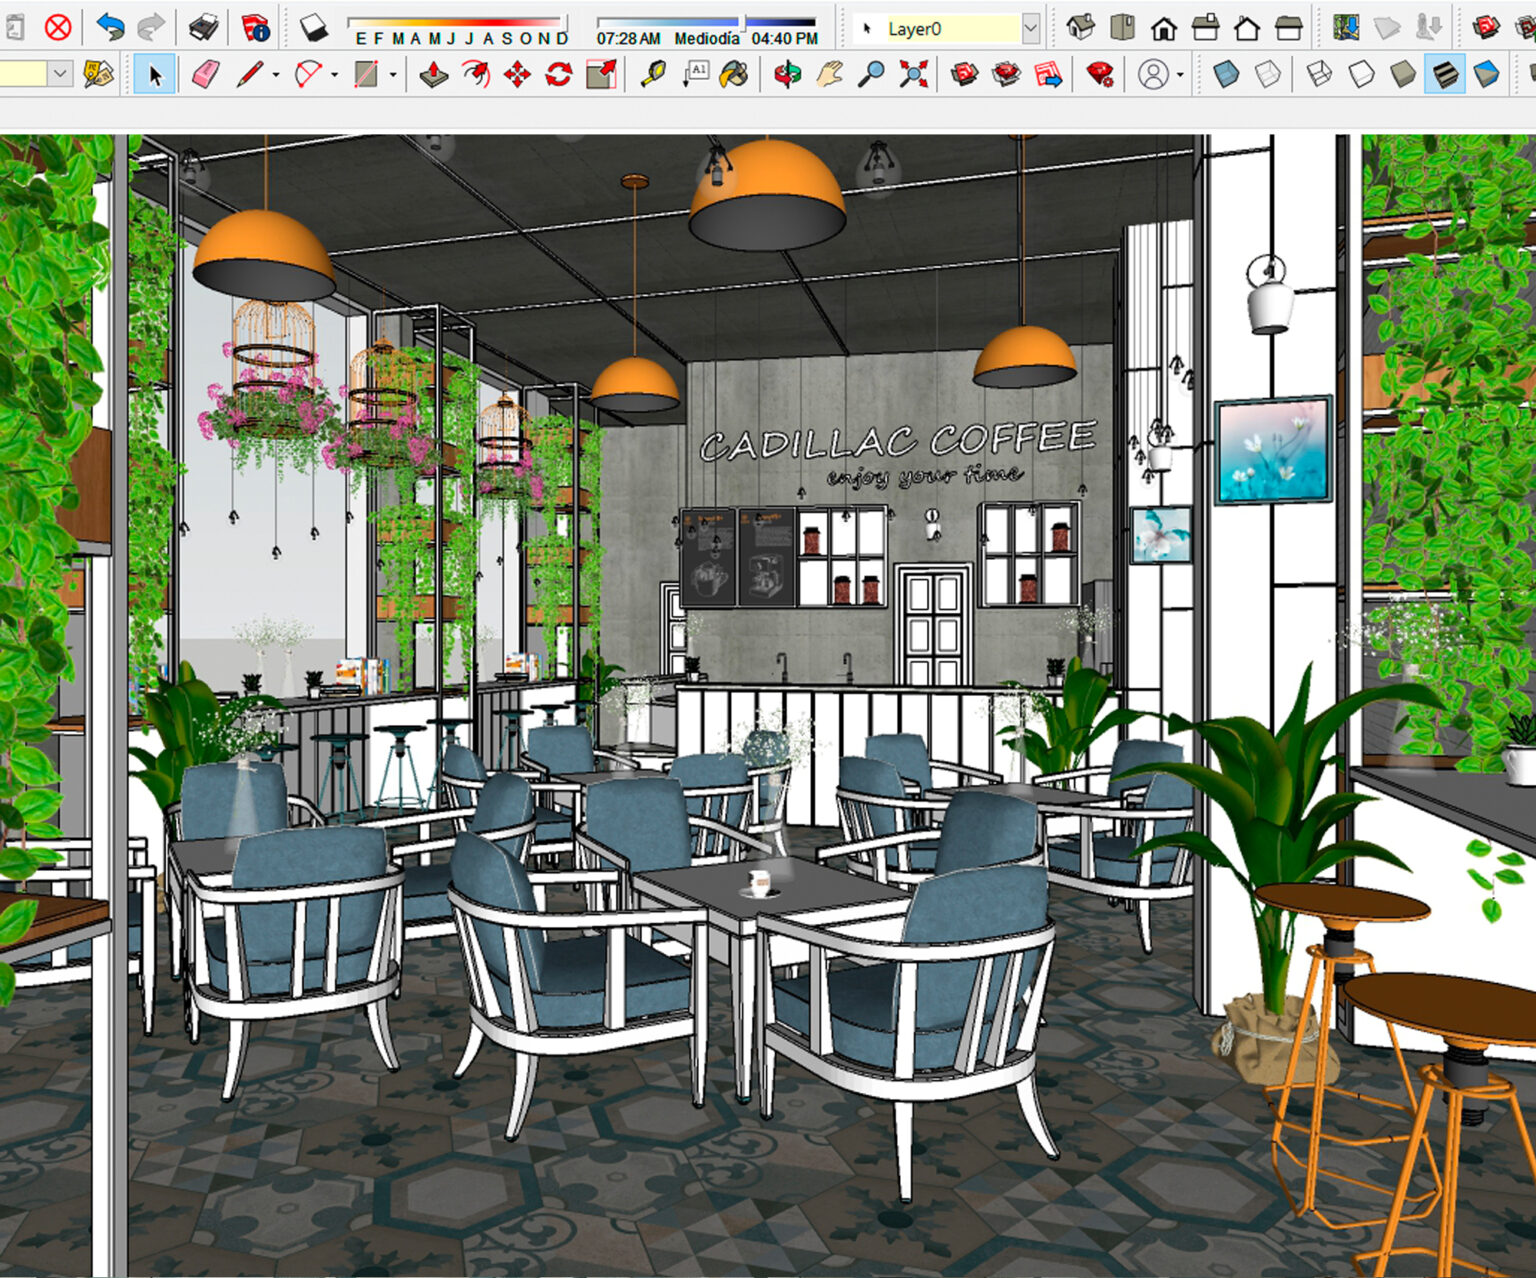Select the Move tool
This screenshot has width=1536, height=1278.
point(517,74)
